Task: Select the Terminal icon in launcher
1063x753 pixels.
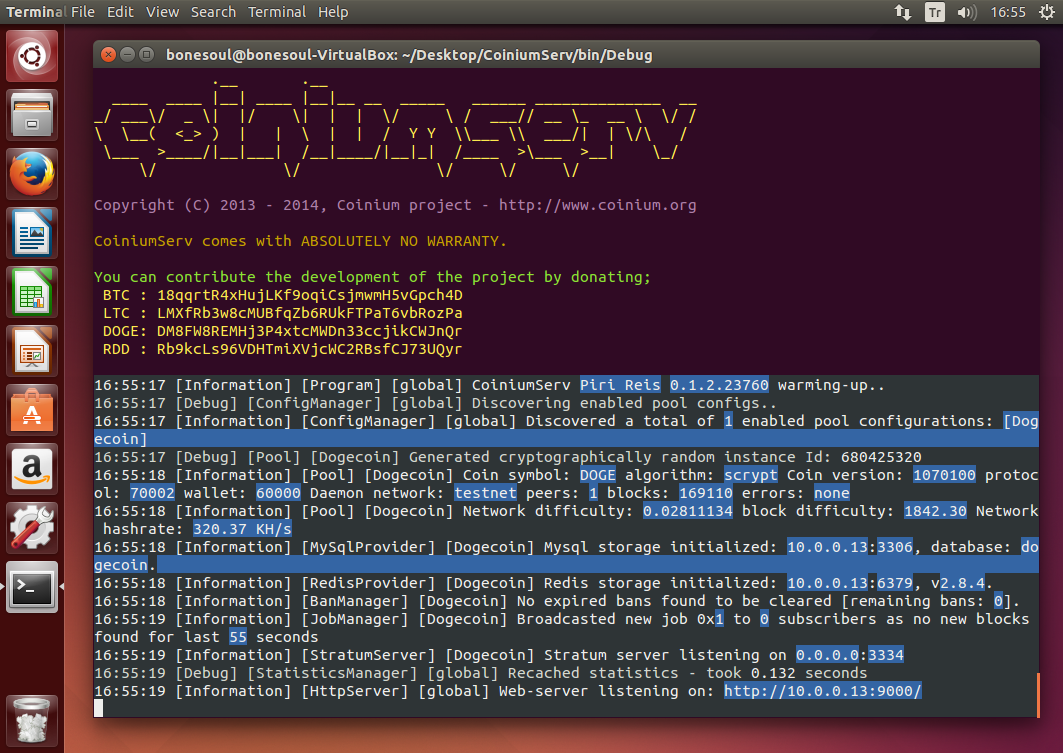Action: coord(32,587)
